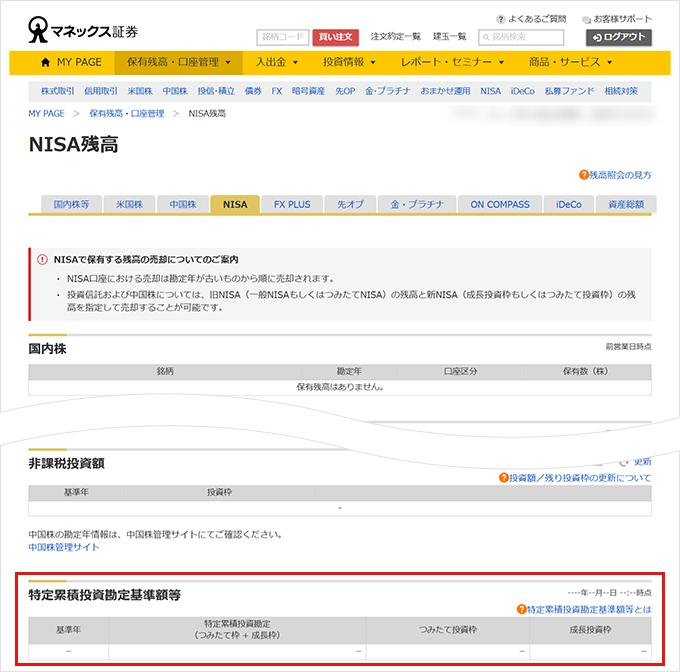Open お客様サポート link
The width and height of the screenshot is (680, 672).
pyautogui.click(x=622, y=19)
